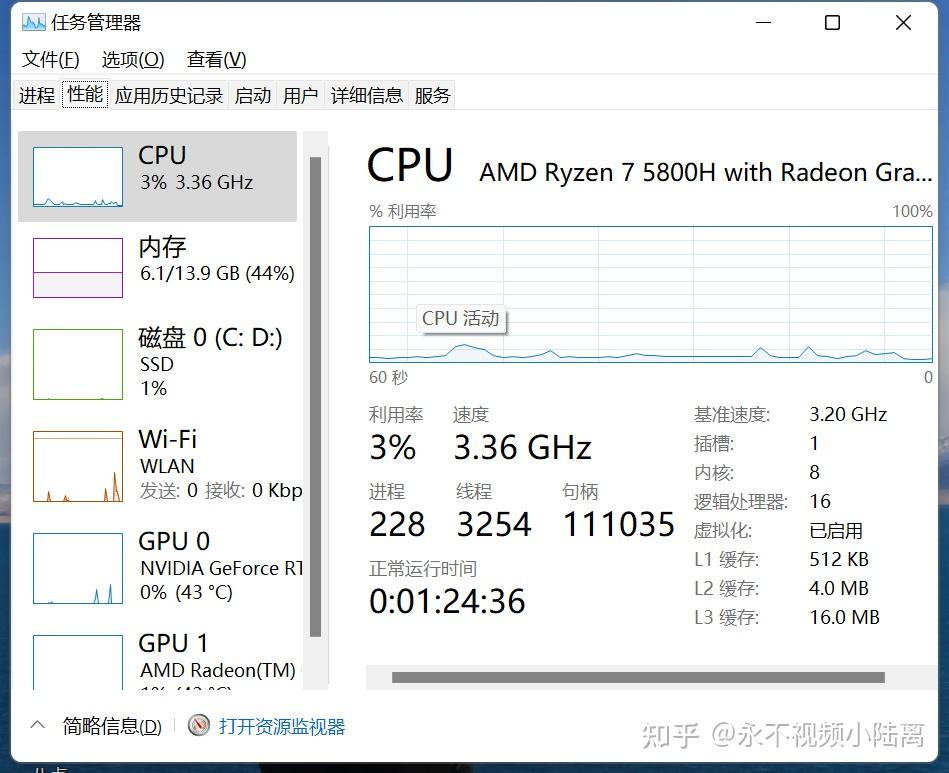Collapse to summary view with the chevron
949x773 pixels.
click(38, 725)
